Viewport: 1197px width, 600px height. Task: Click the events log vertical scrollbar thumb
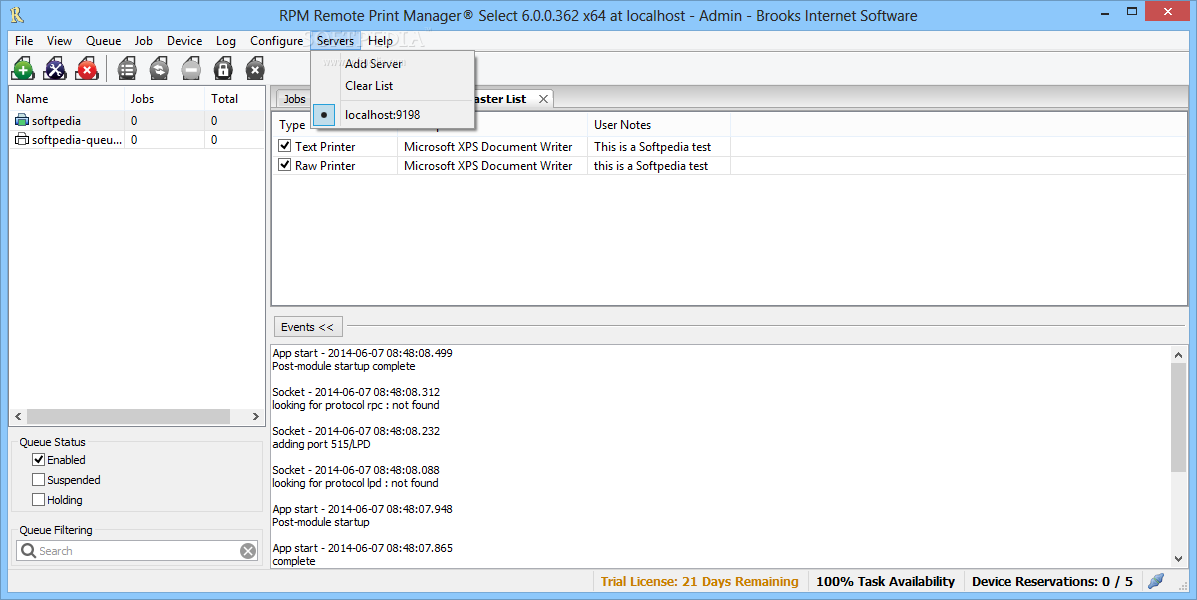click(1178, 417)
